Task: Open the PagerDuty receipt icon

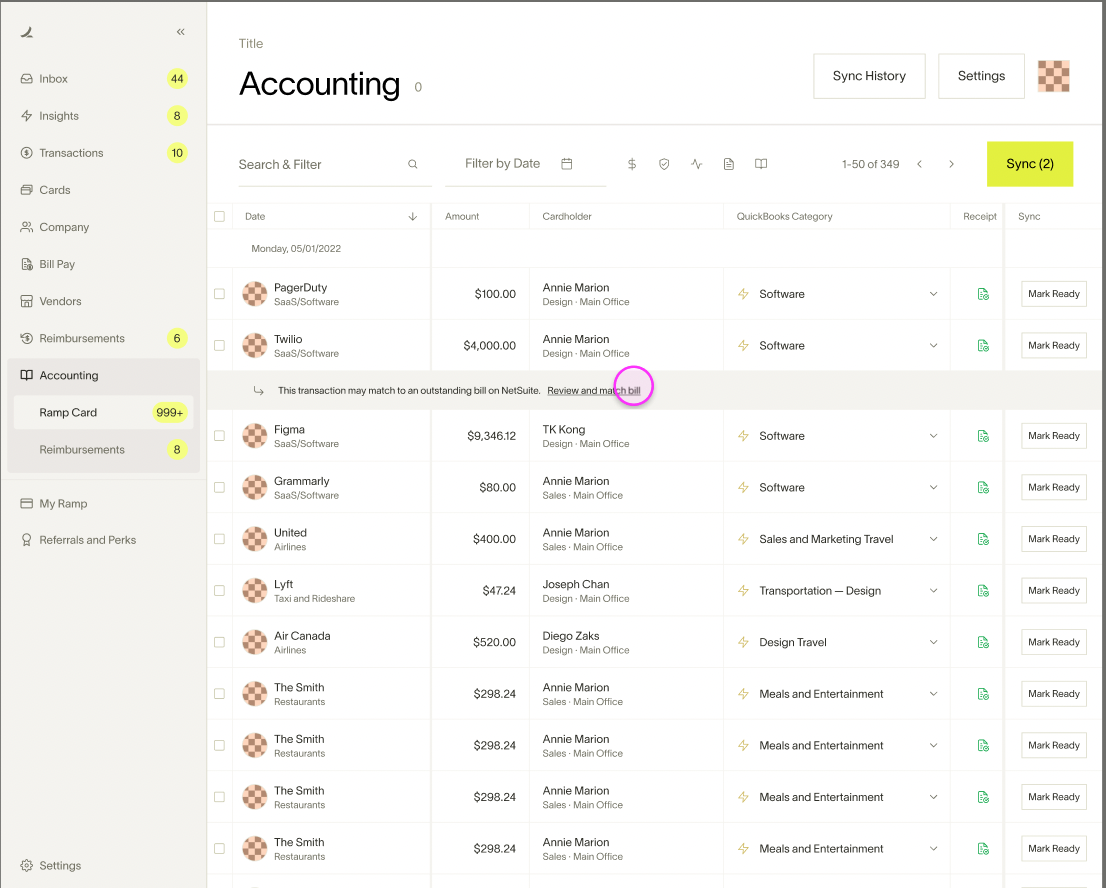Action: [983, 294]
